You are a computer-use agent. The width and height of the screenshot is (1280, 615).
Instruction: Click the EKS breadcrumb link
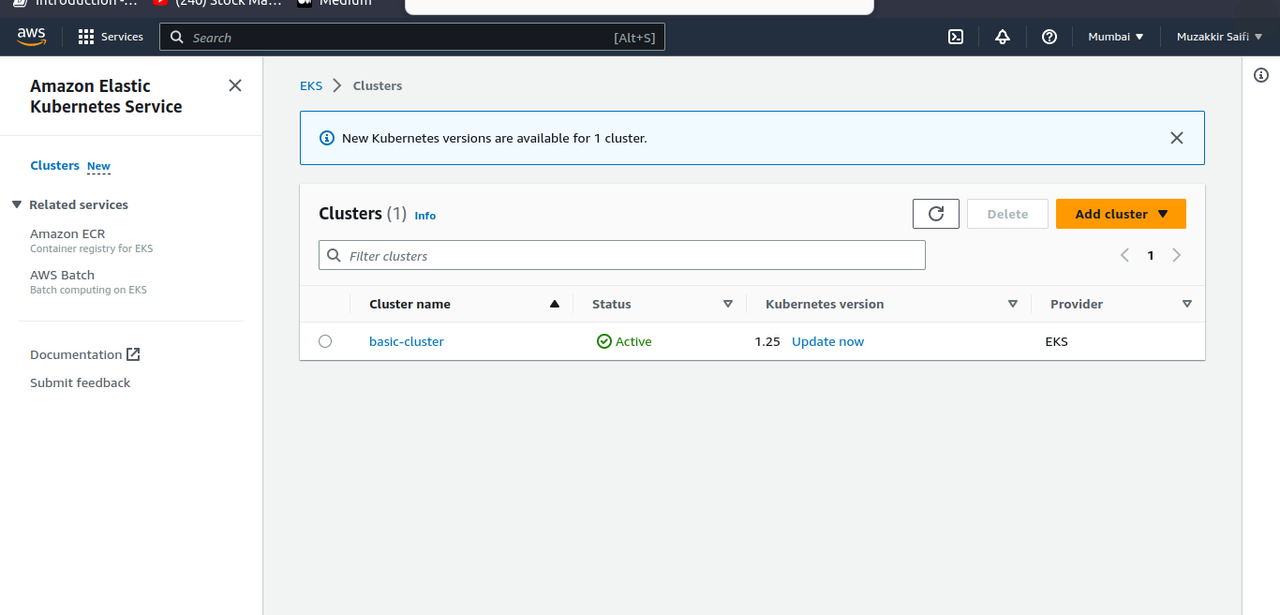(x=311, y=86)
